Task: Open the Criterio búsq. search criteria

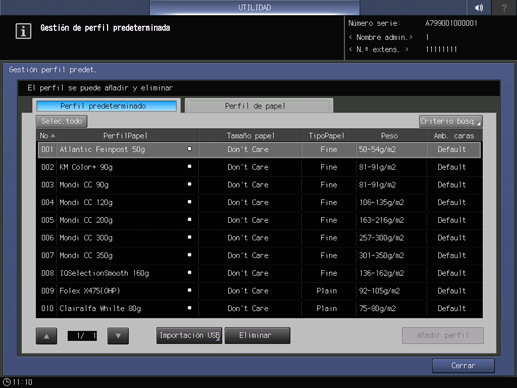Action: (x=450, y=121)
